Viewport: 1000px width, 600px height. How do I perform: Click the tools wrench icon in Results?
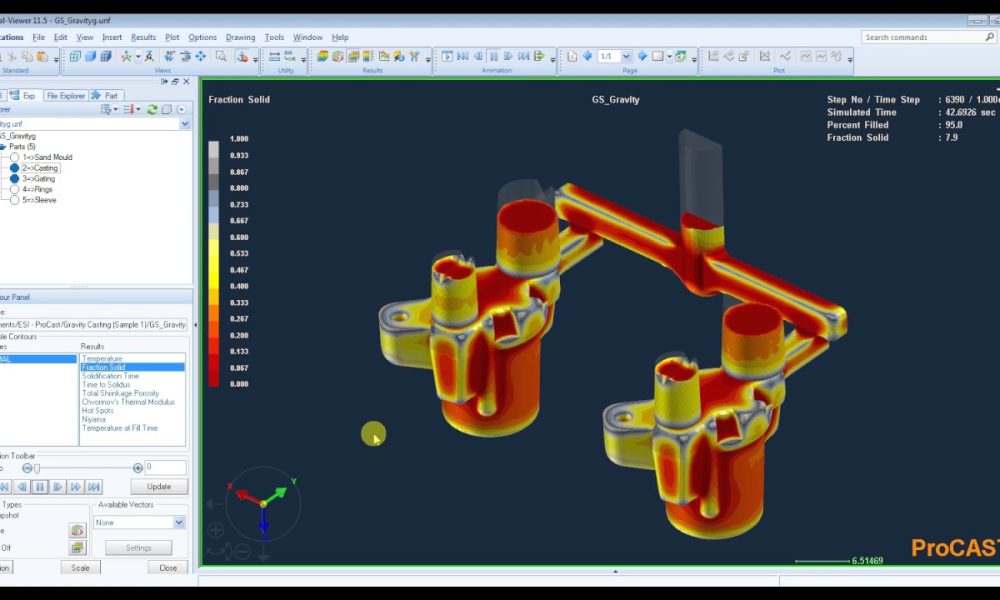point(415,56)
